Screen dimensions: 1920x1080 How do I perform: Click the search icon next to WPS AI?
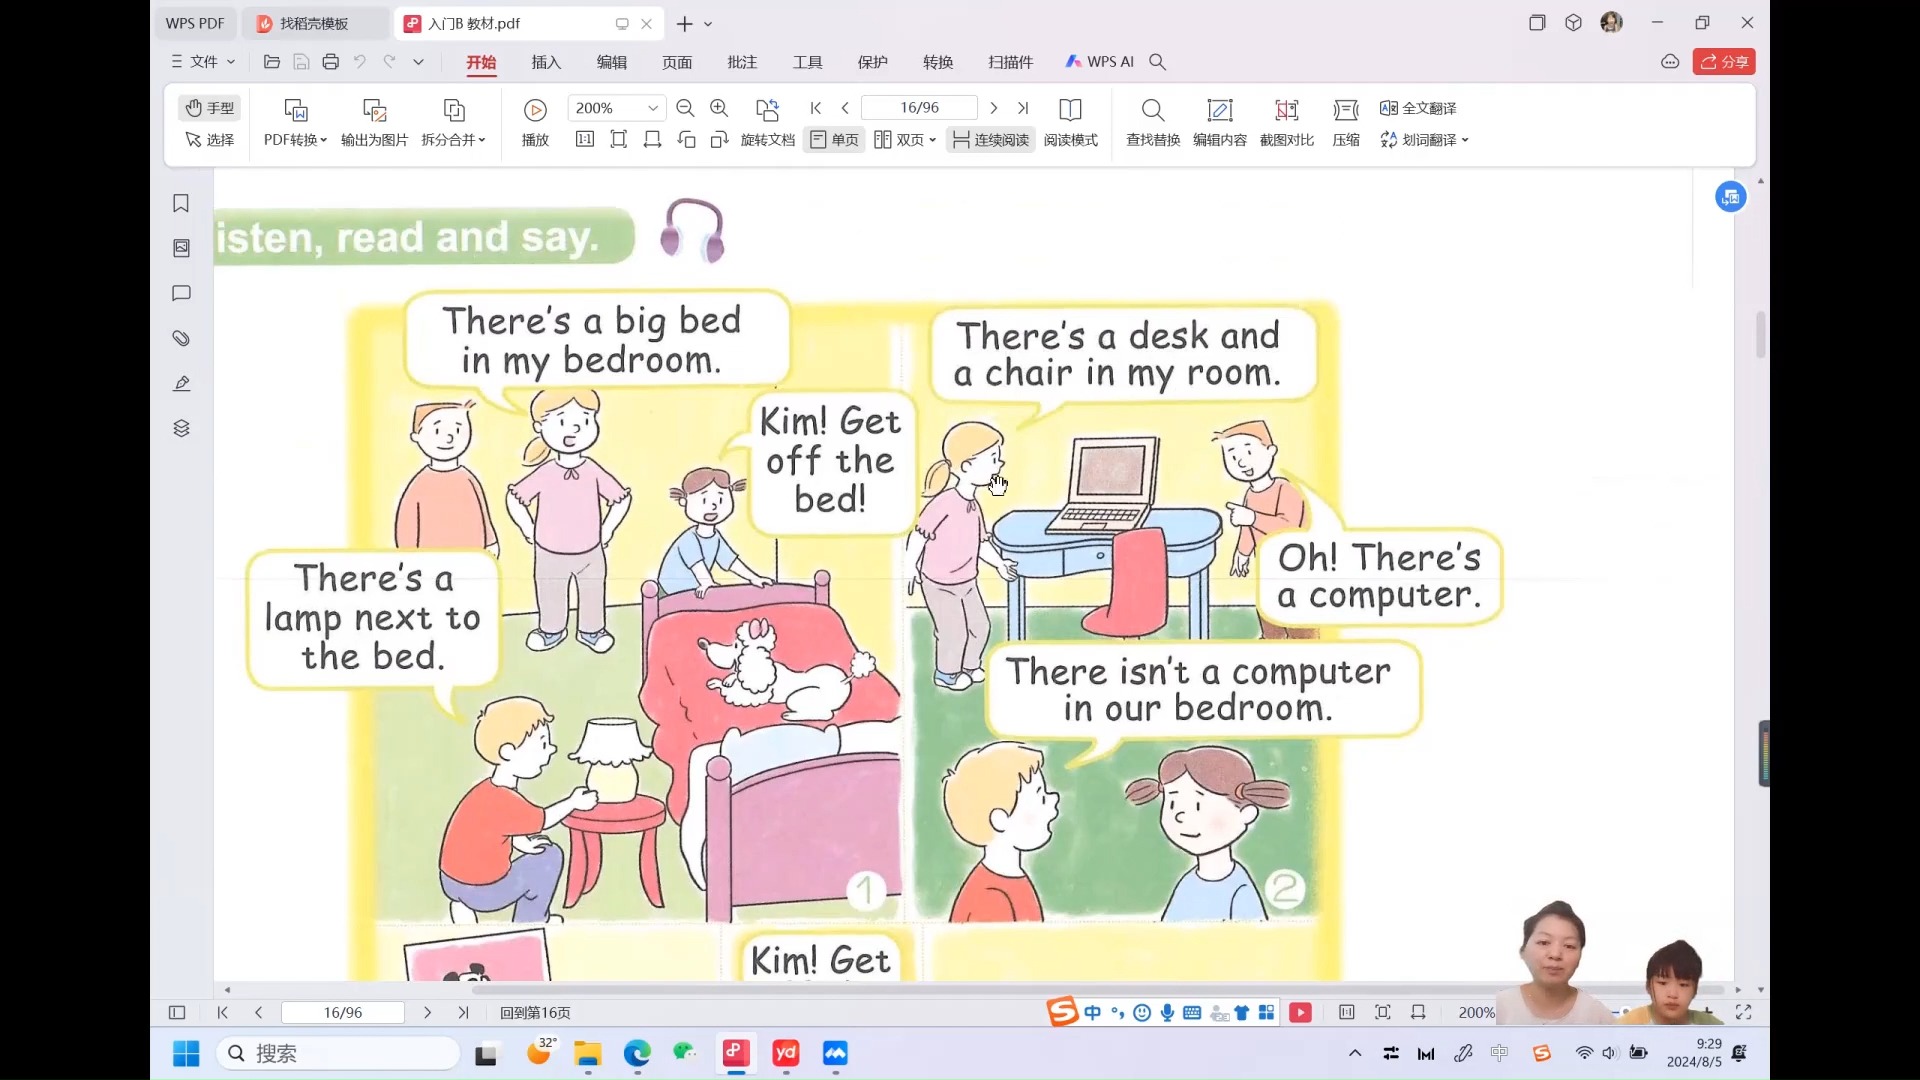1158,62
